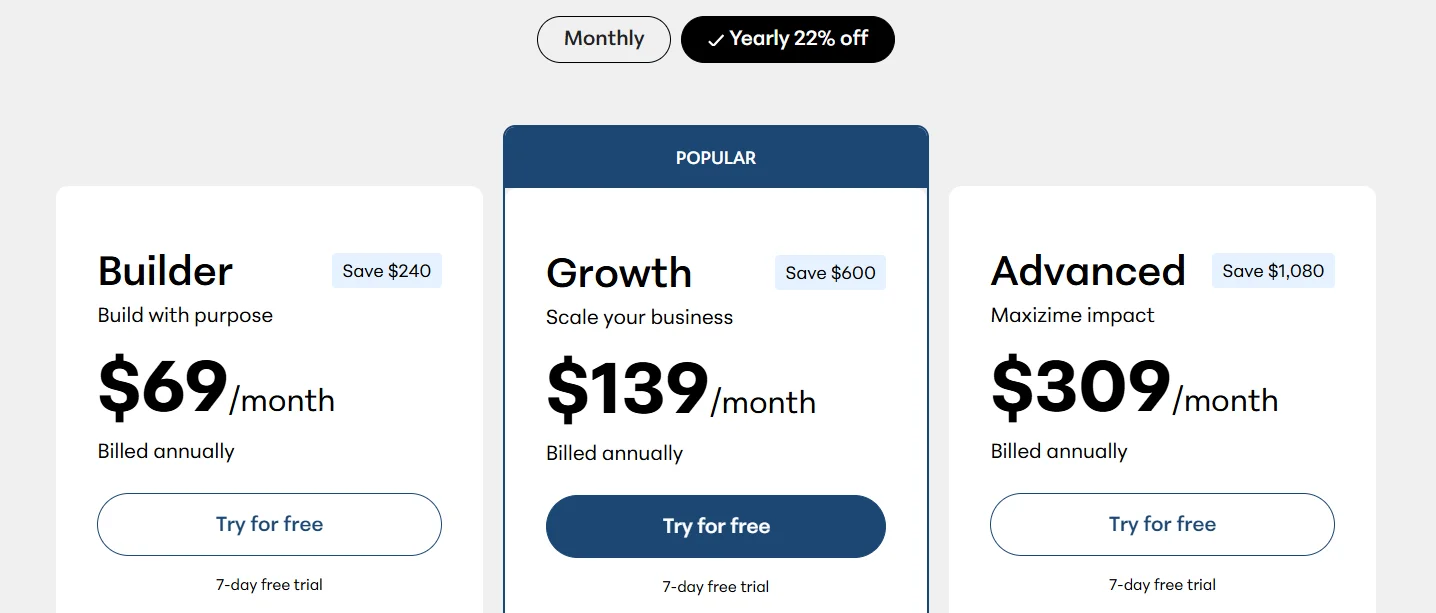Click the $309 per month price
Image resolution: width=1436 pixels, height=613 pixels.
1134,388
